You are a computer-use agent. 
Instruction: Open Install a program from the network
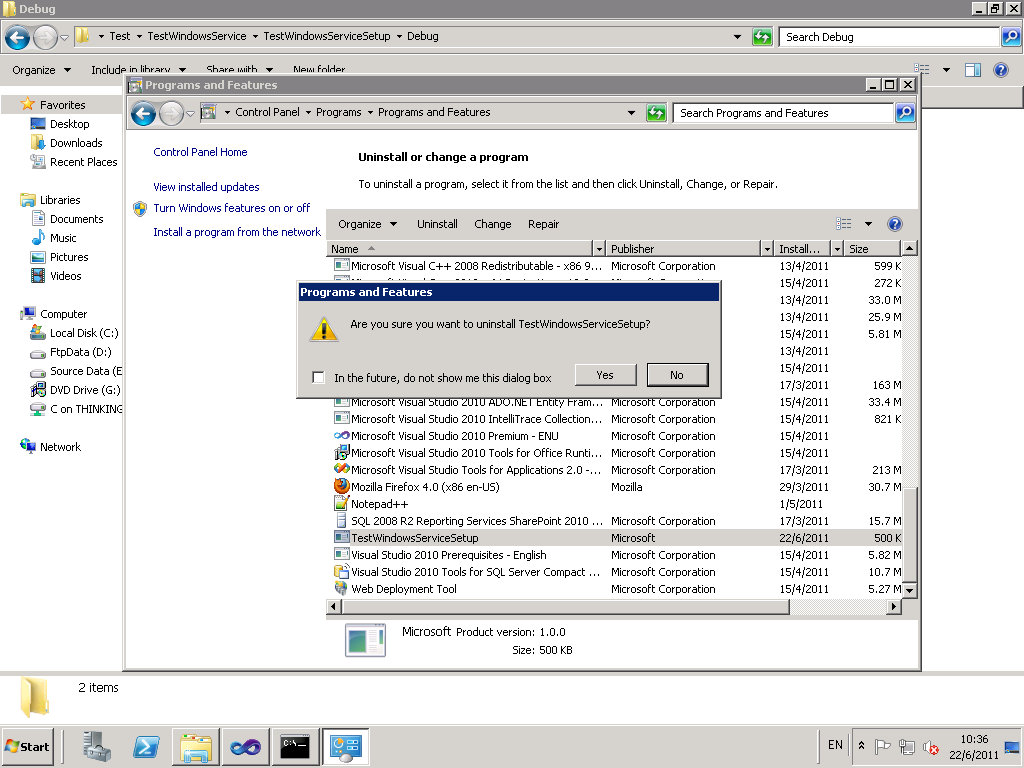coord(237,232)
